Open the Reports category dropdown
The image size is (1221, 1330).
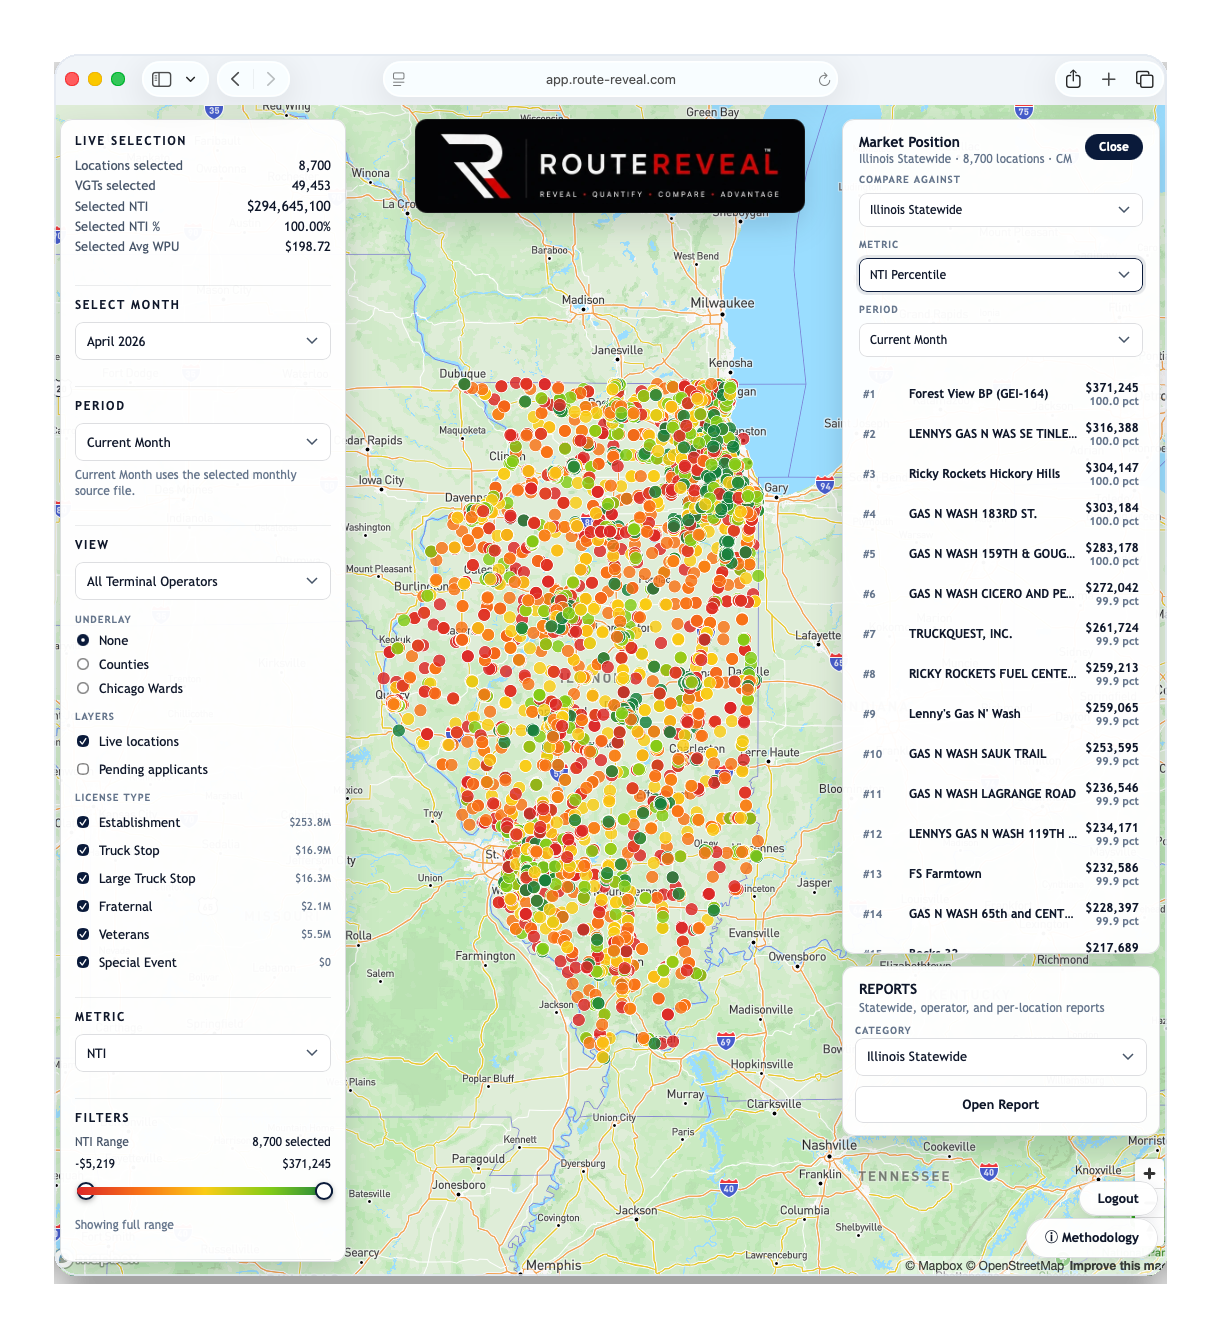coord(1000,1057)
